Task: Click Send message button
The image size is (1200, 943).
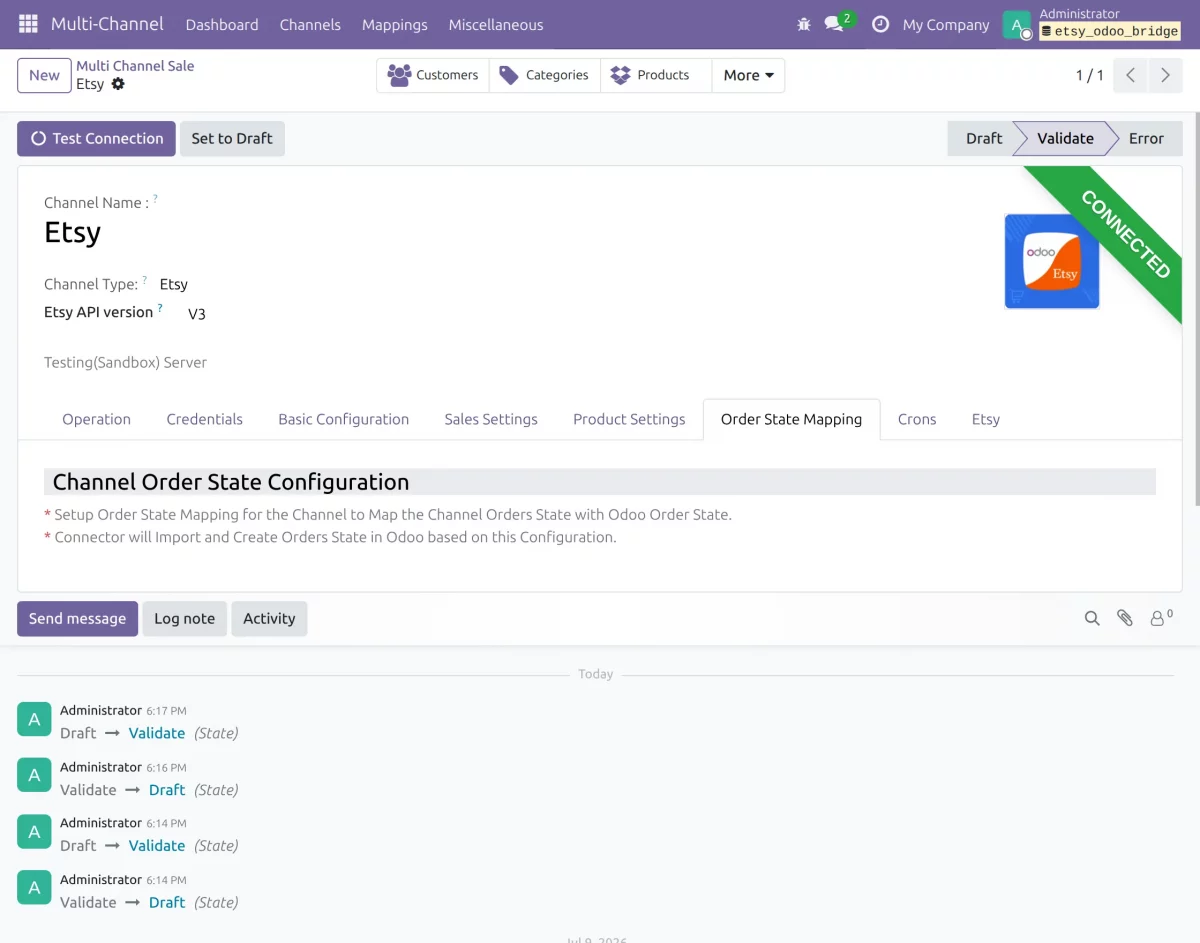Action: click(77, 618)
